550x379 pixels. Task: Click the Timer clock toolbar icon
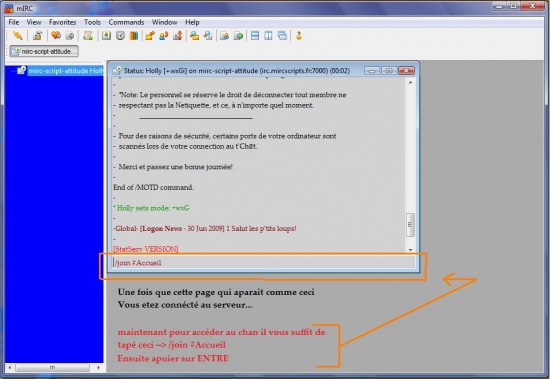(120, 35)
